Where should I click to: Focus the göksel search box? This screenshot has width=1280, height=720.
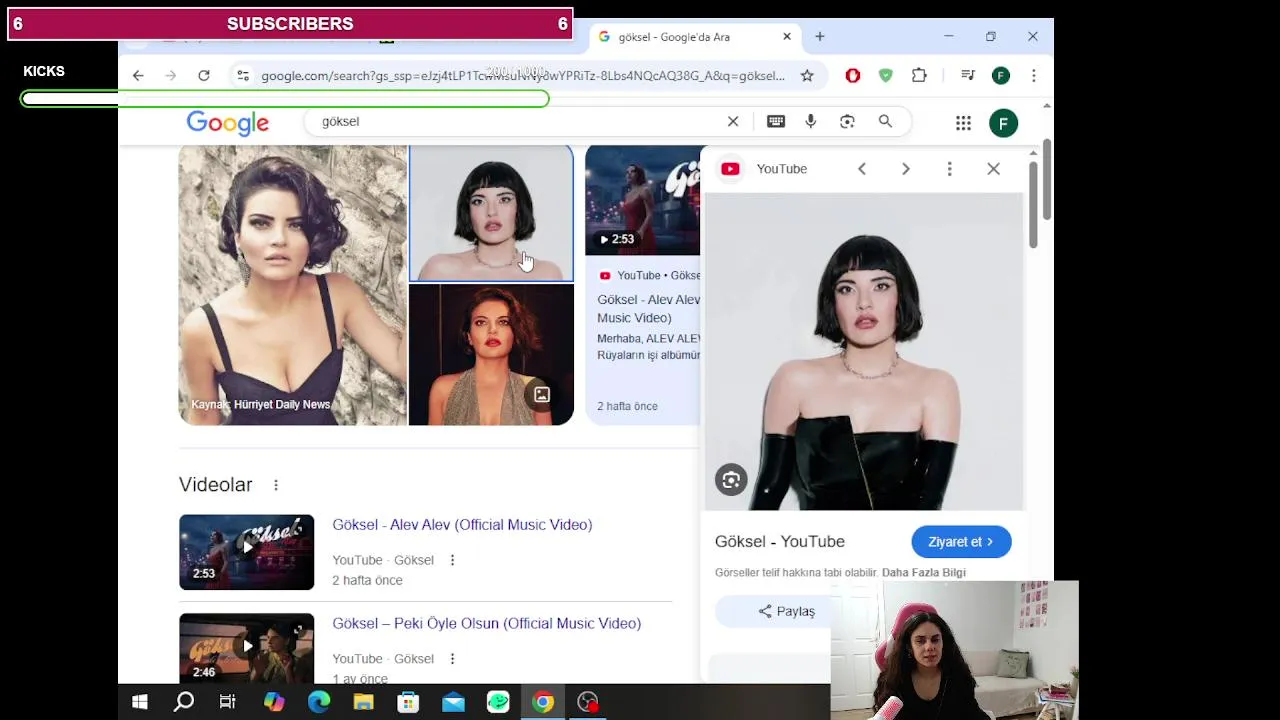520,121
